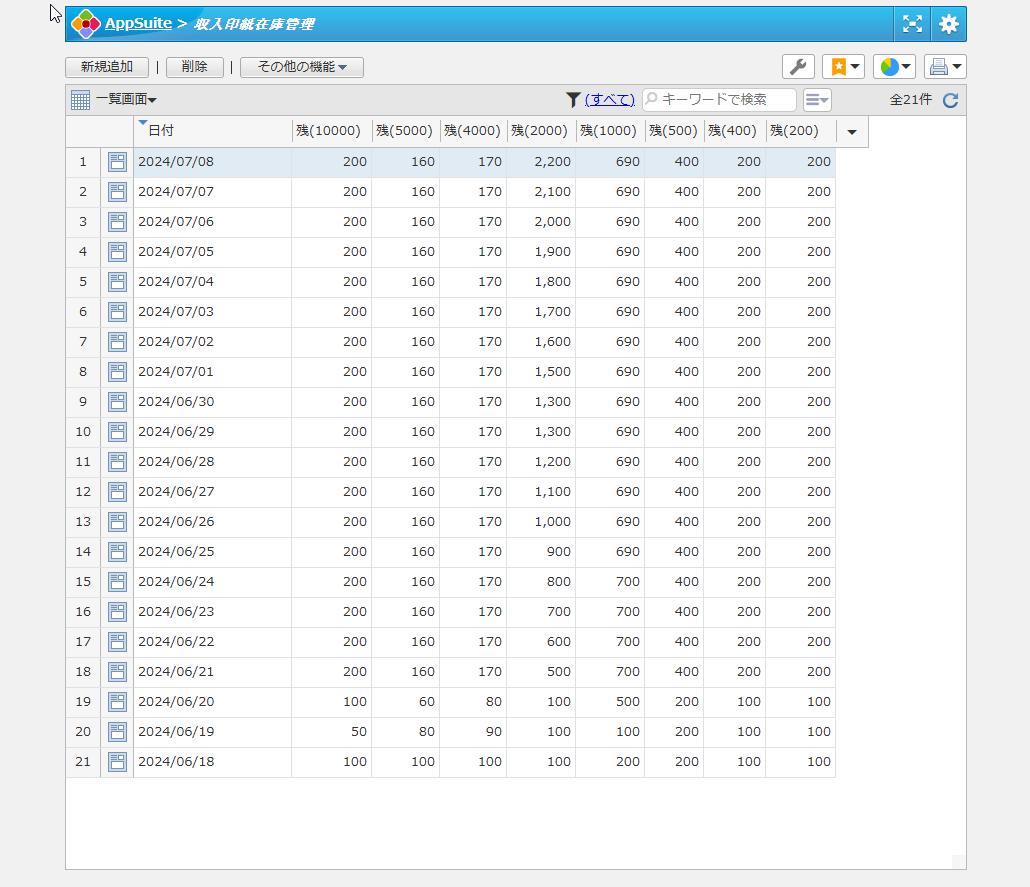
Task: Open settings via the gear icon
Action: click(948, 24)
